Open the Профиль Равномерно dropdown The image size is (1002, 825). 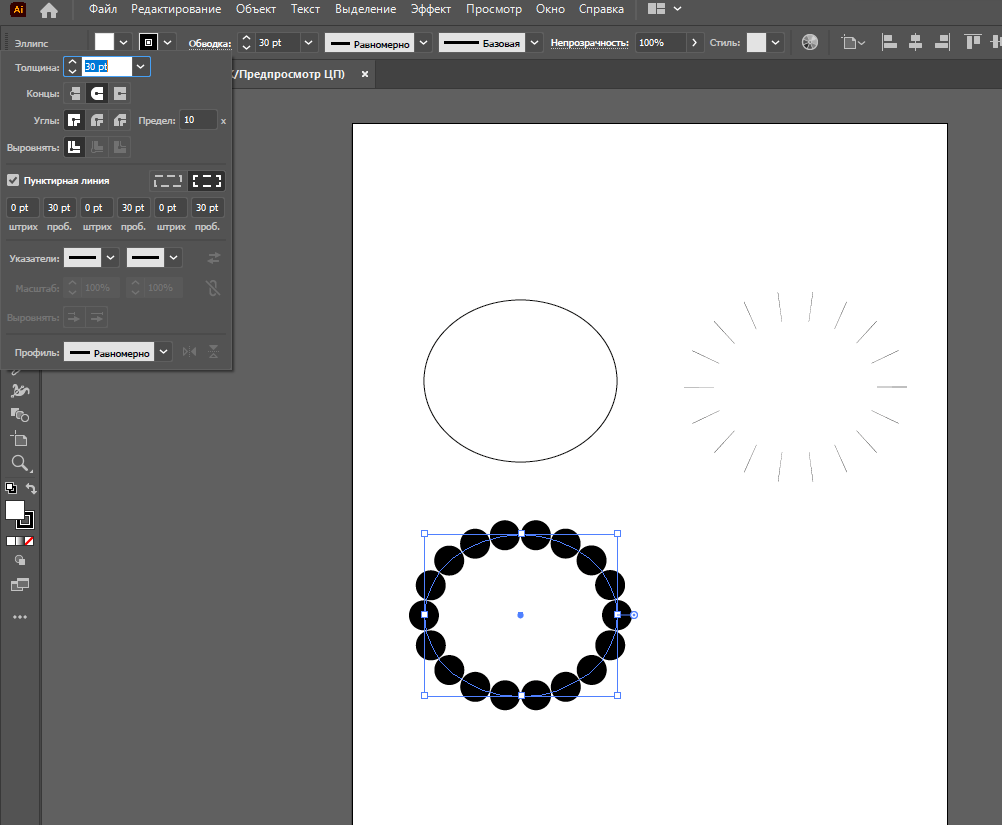tap(164, 352)
